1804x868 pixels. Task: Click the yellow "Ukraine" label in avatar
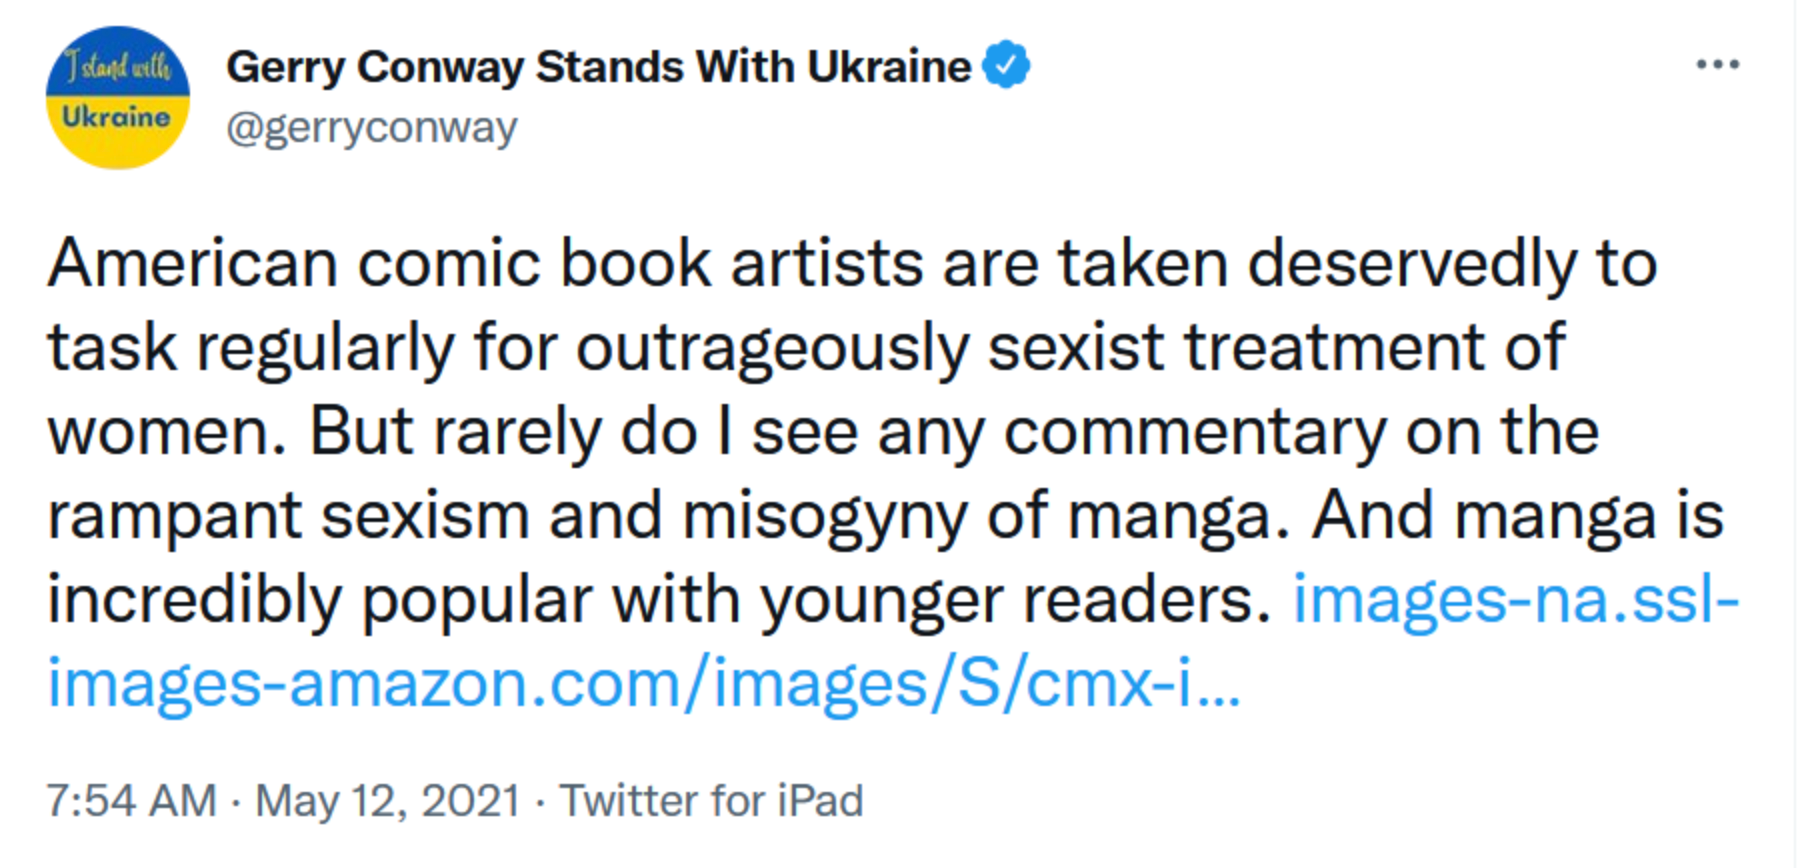[117, 119]
